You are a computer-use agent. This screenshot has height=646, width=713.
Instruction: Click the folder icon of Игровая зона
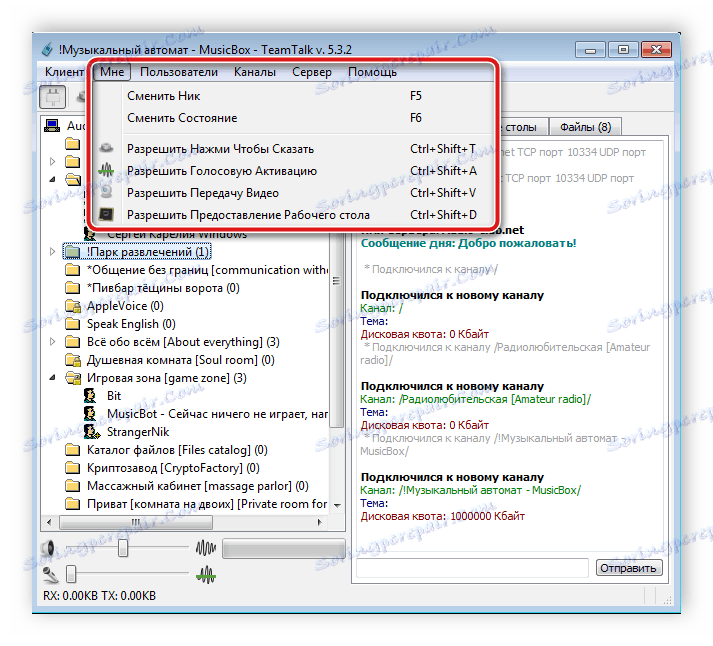tap(73, 377)
